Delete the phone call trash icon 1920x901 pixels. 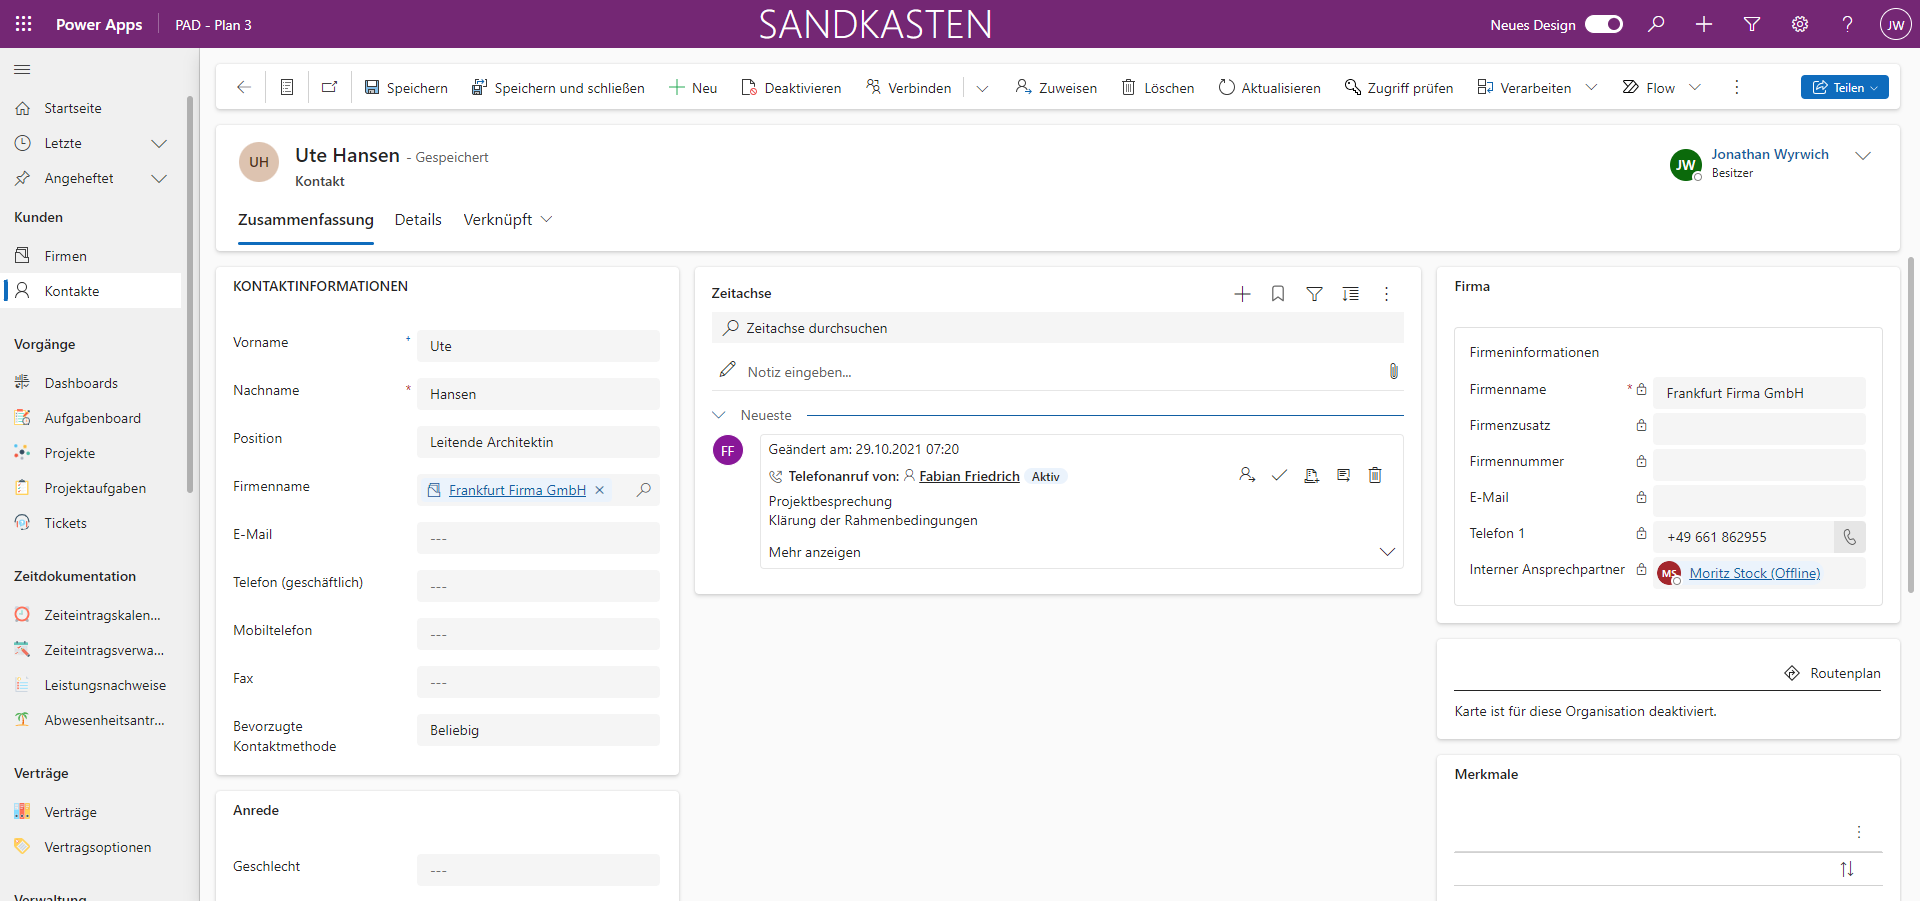[x=1375, y=475]
